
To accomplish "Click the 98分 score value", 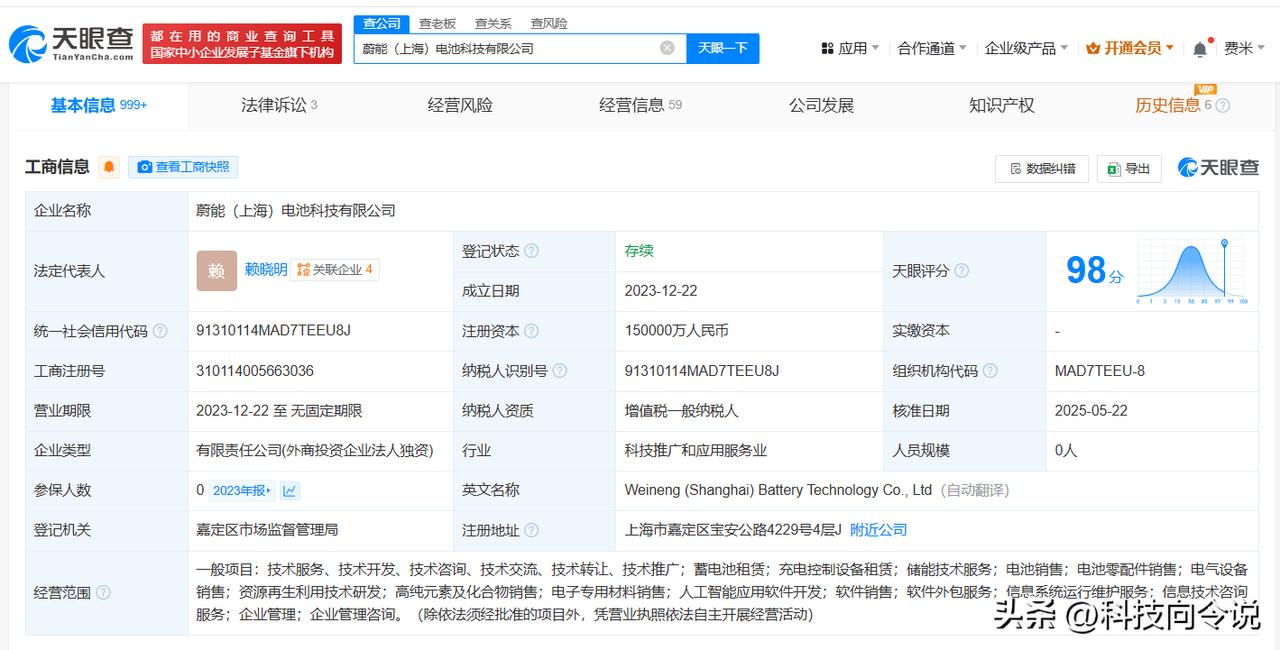I will click(1094, 270).
